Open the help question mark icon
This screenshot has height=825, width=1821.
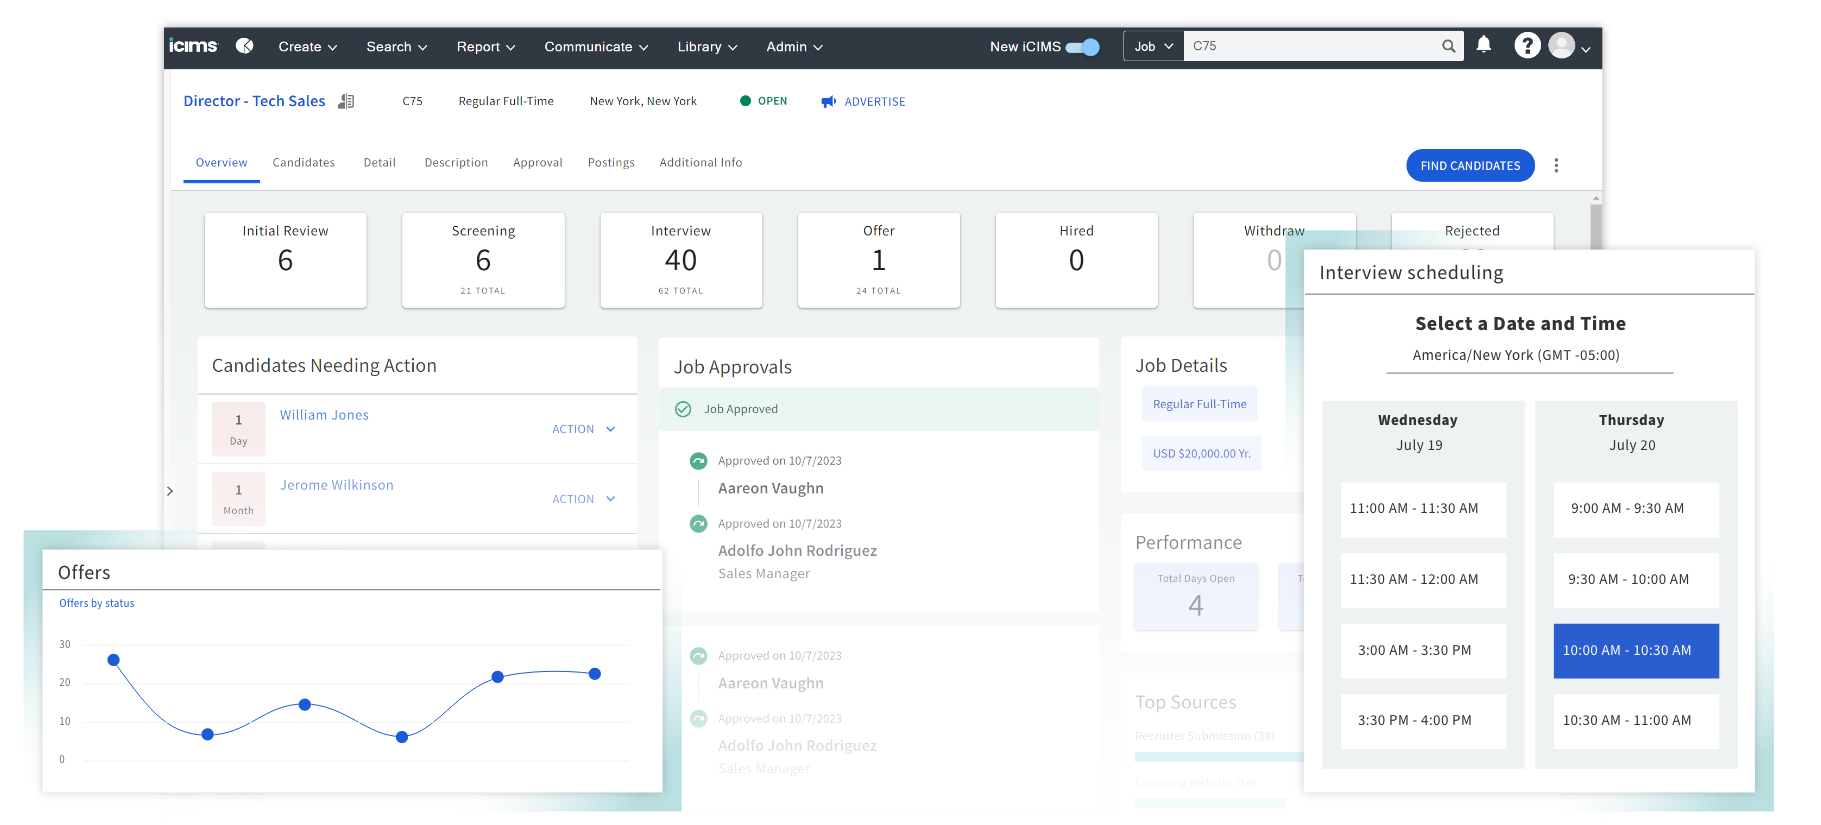coord(1526,46)
